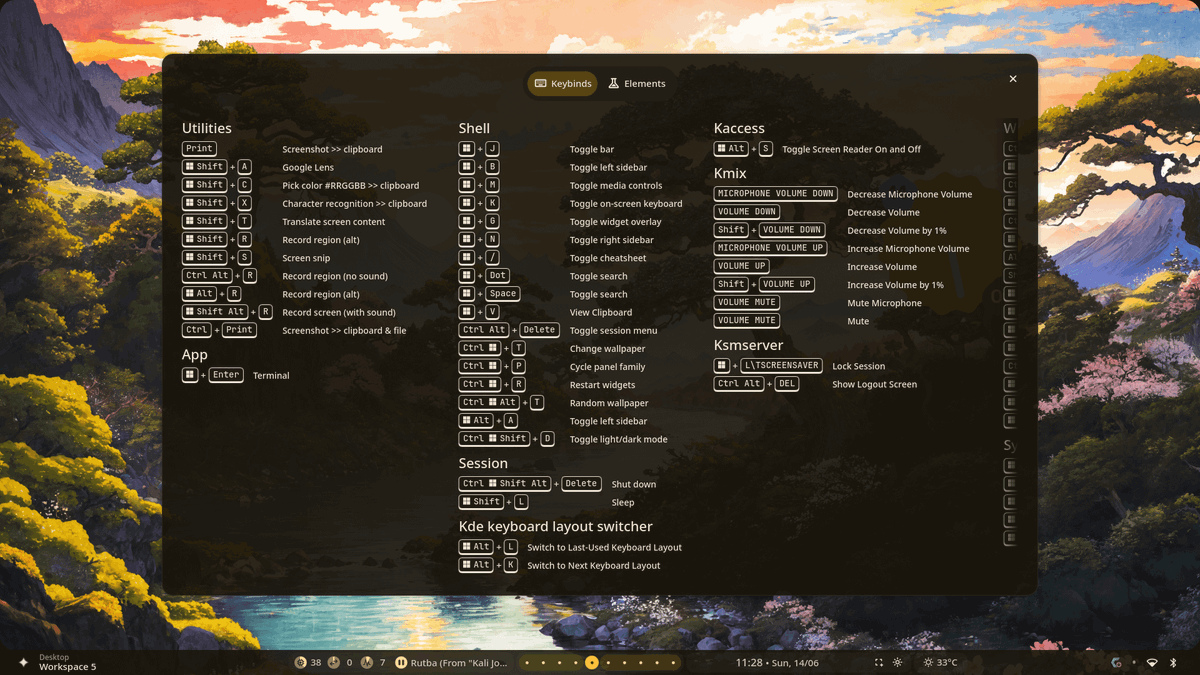Switch to the Elements tab

(637, 84)
